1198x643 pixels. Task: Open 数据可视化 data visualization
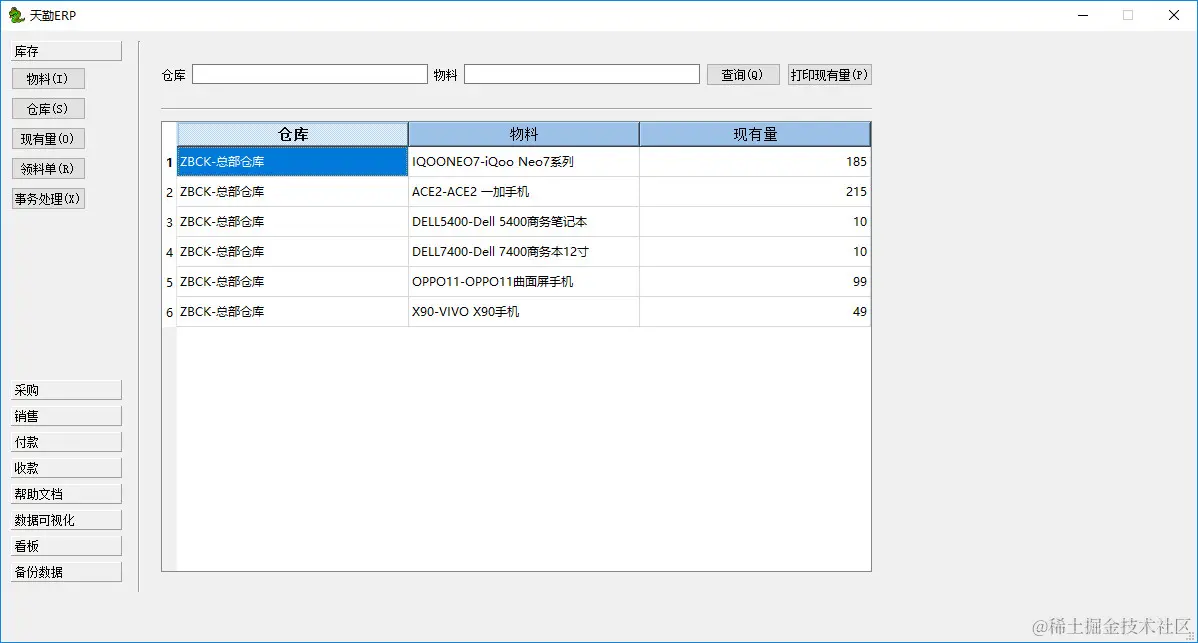point(65,519)
